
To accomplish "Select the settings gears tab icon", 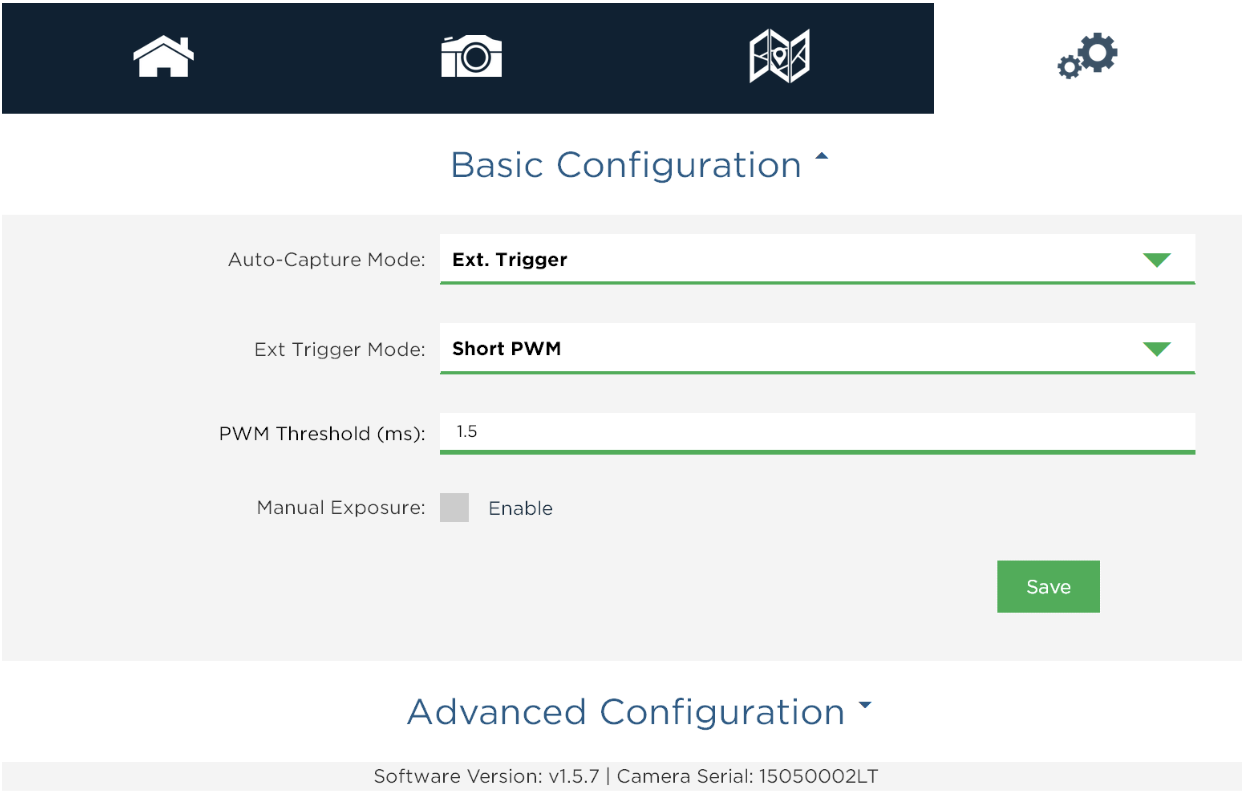I will (x=1087, y=56).
